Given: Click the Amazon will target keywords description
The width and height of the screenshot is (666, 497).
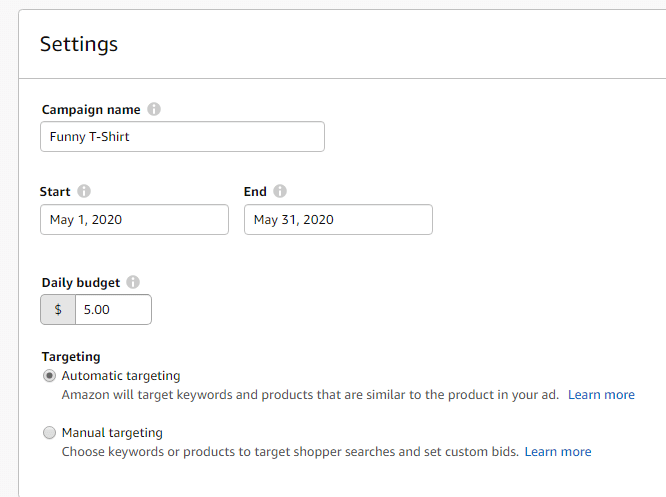Looking at the screenshot, I should point(310,395).
